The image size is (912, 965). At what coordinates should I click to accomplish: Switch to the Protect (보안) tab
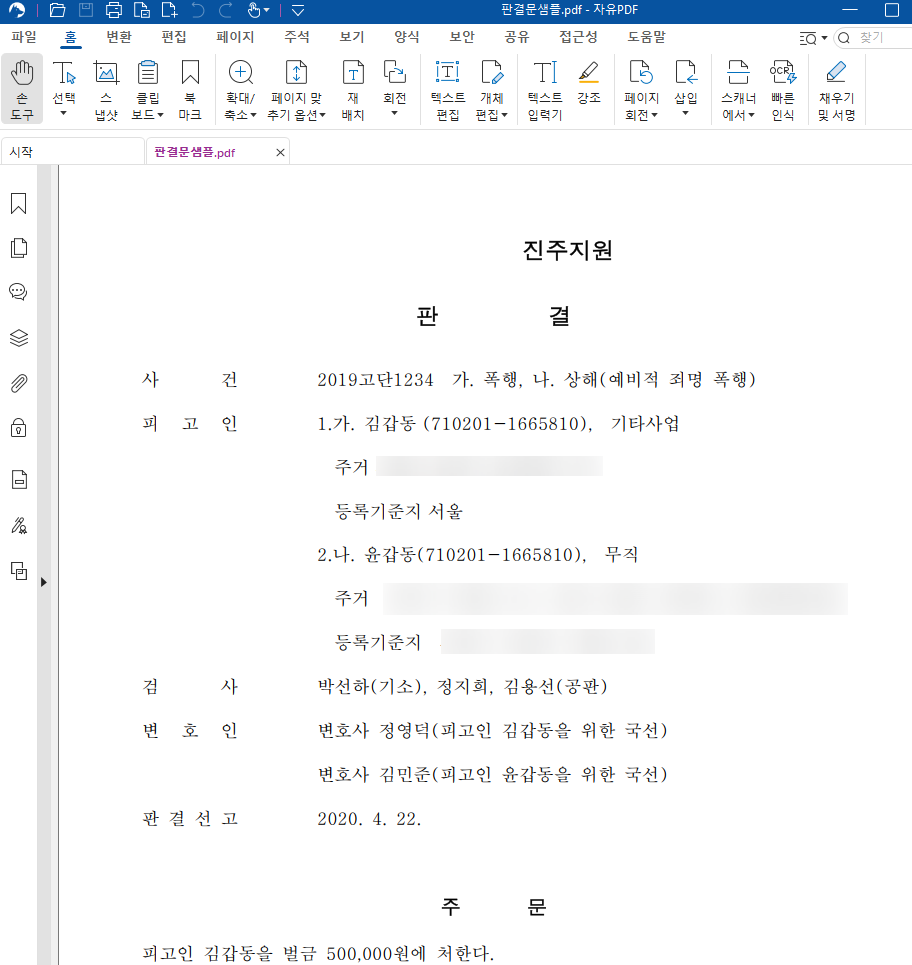pyautogui.click(x=462, y=37)
